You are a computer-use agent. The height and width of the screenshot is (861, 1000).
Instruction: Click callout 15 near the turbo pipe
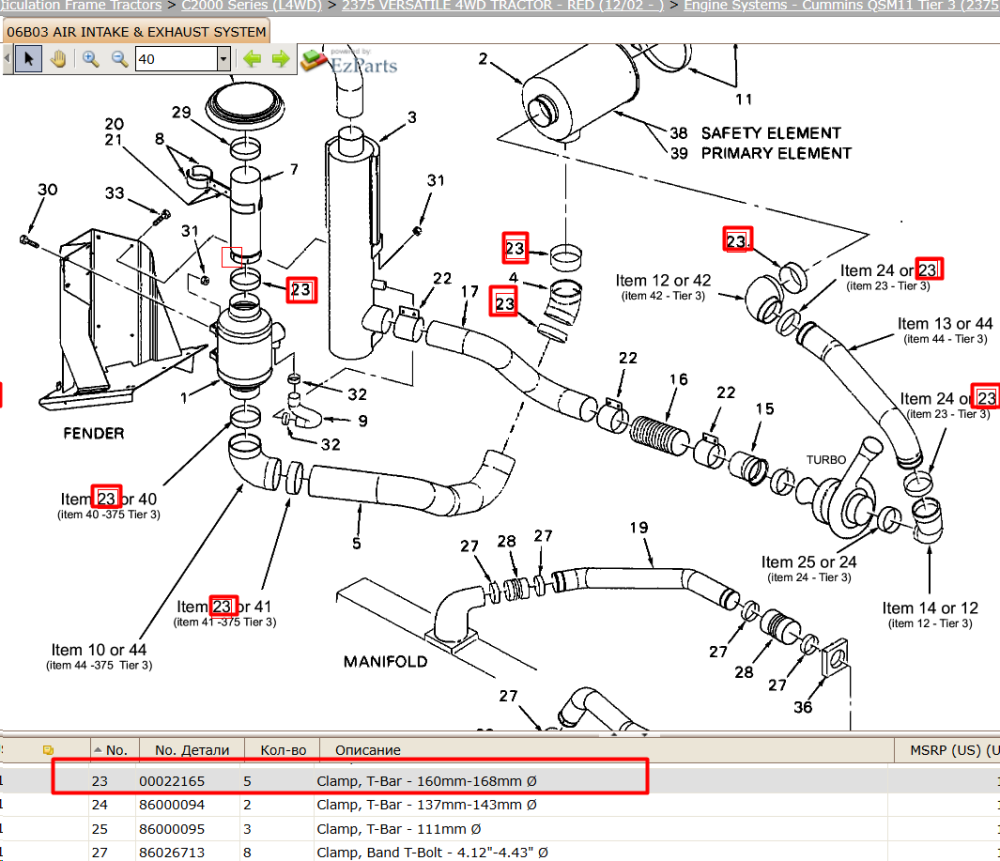click(765, 409)
